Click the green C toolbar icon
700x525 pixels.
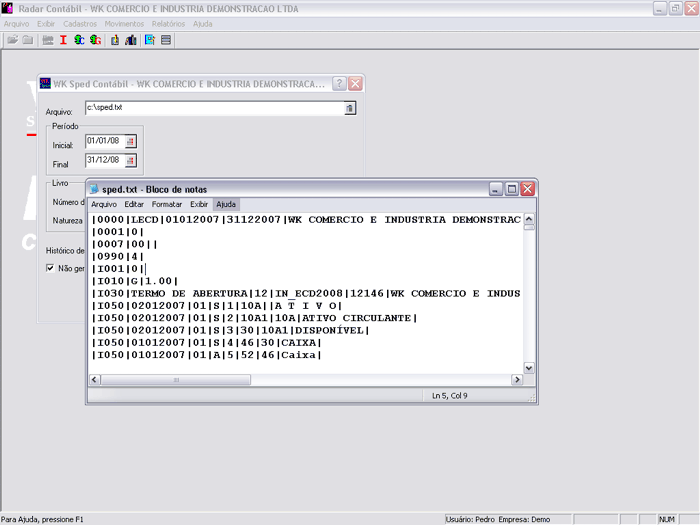(x=79, y=40)
